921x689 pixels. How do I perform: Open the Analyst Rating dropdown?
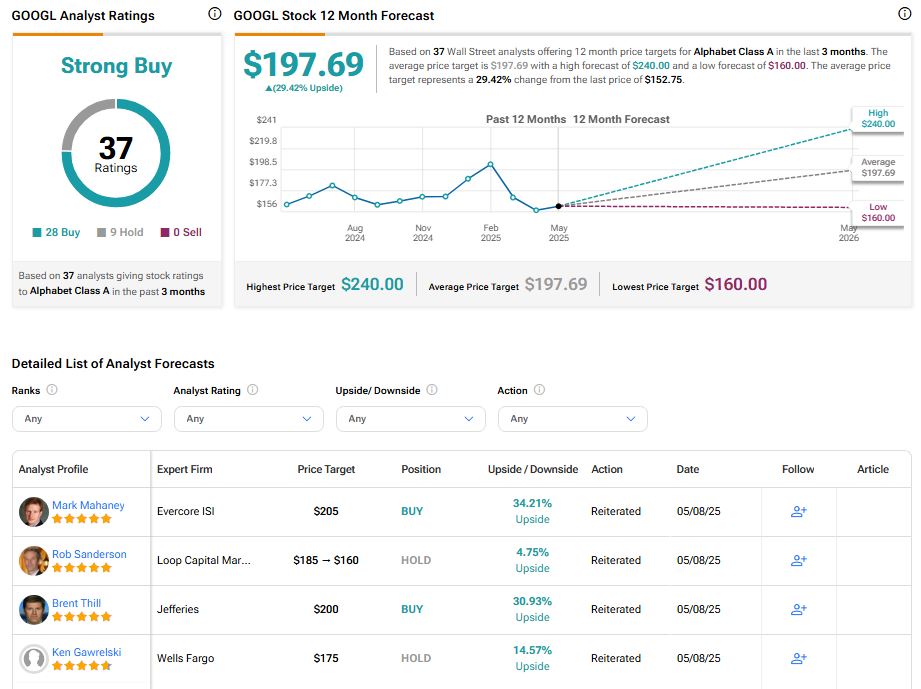248,419
